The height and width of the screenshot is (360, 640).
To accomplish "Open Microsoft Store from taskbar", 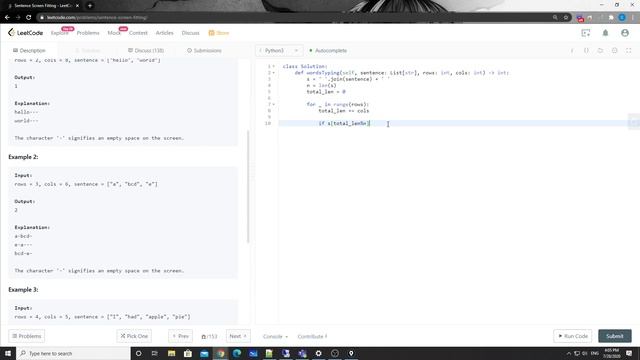I will pos(188,353).
